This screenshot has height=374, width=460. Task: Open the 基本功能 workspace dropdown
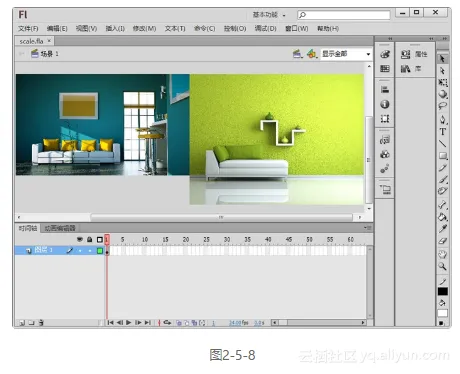click(269, 15)
